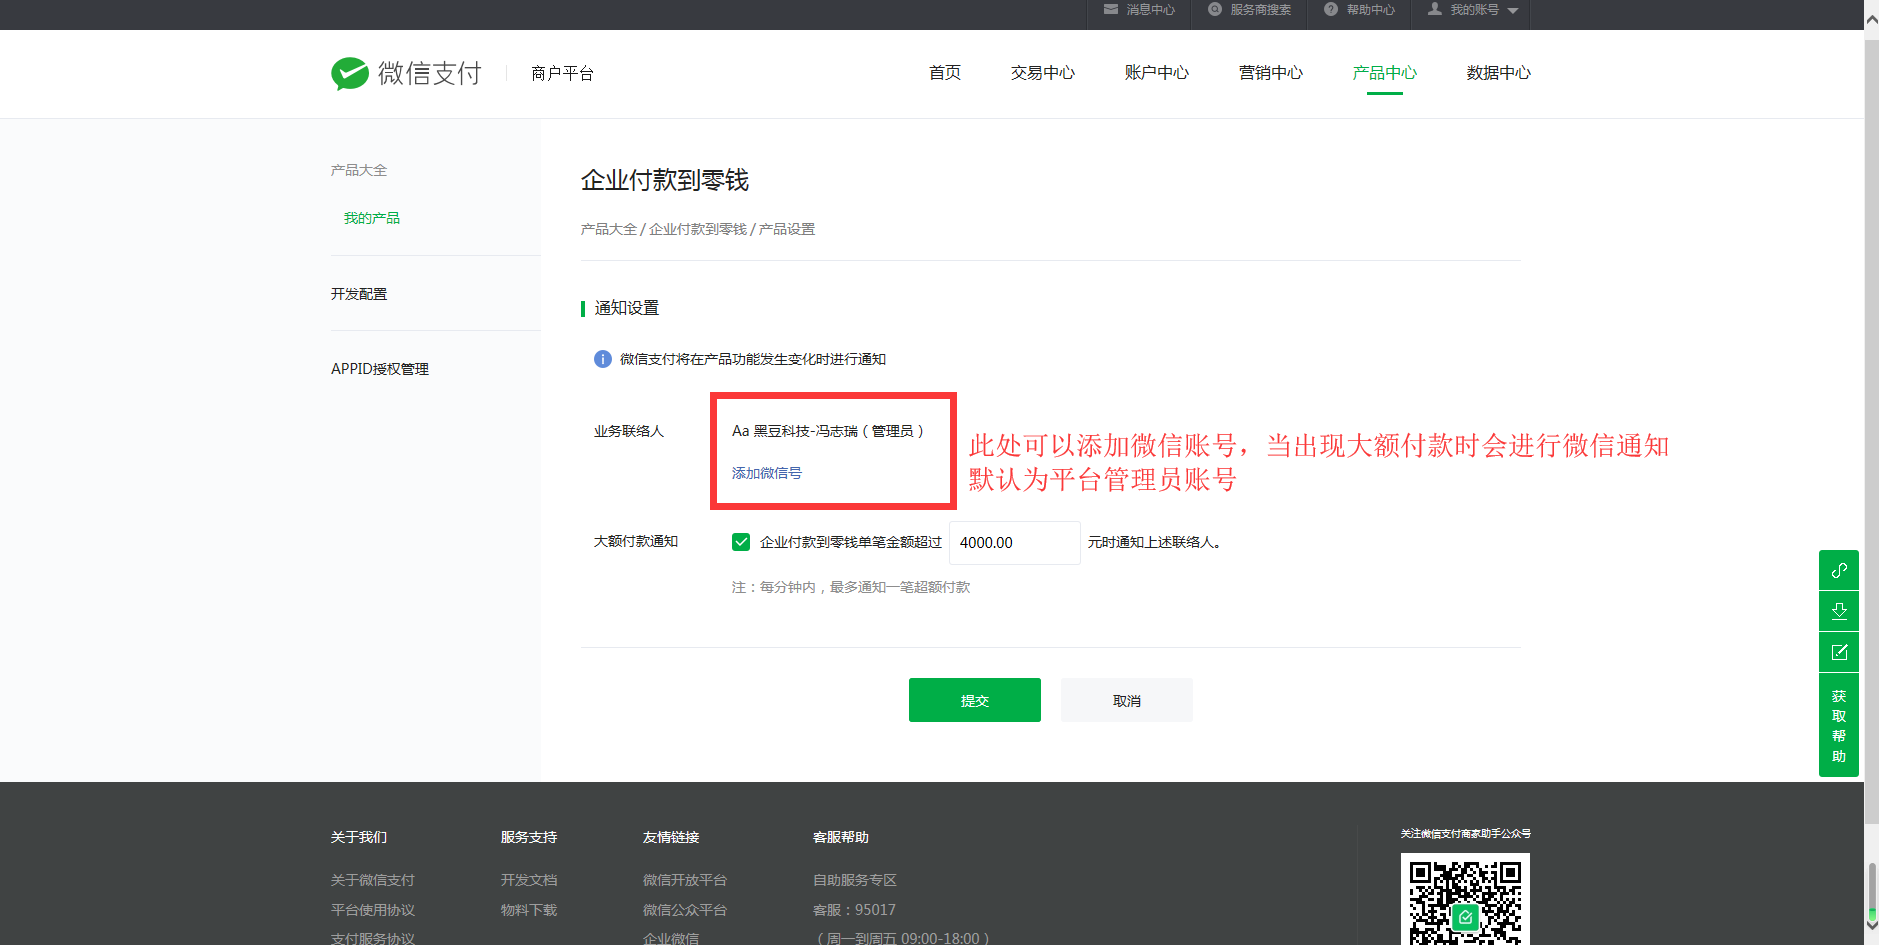
Task: Open 数据中心 tab
Action: pos(1499,73)
